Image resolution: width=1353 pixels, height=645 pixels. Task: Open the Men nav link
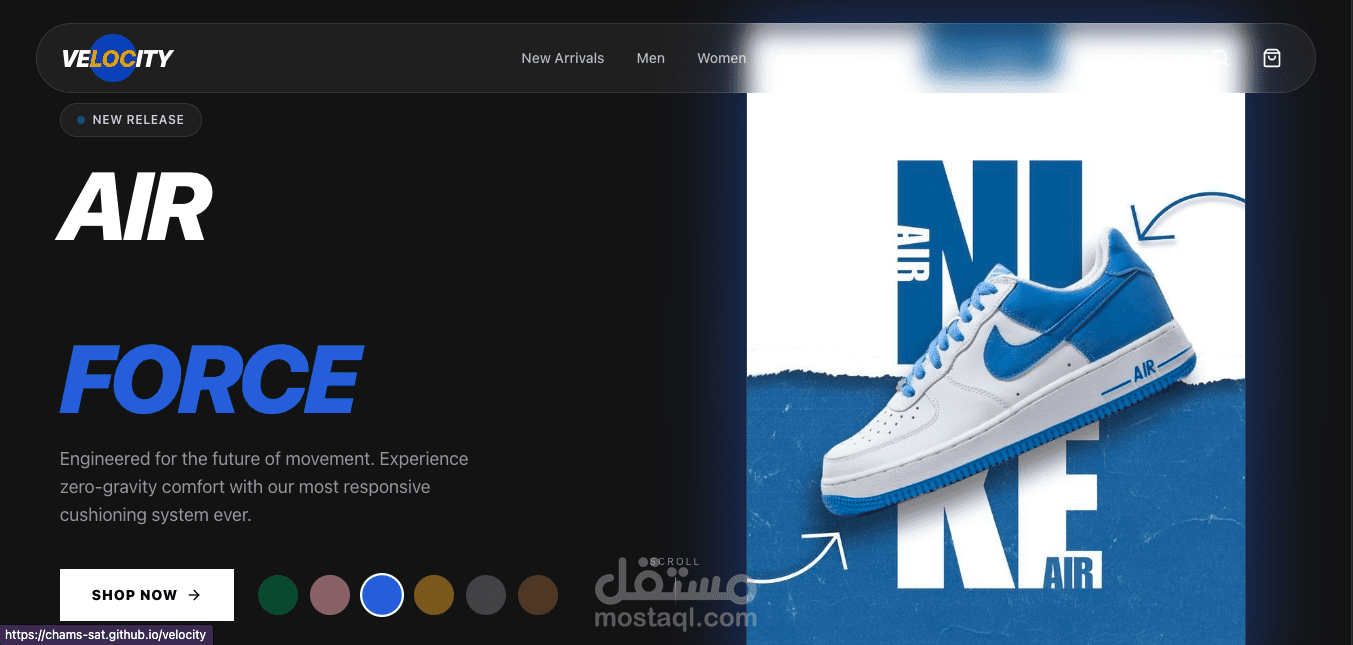click(651, 58)
